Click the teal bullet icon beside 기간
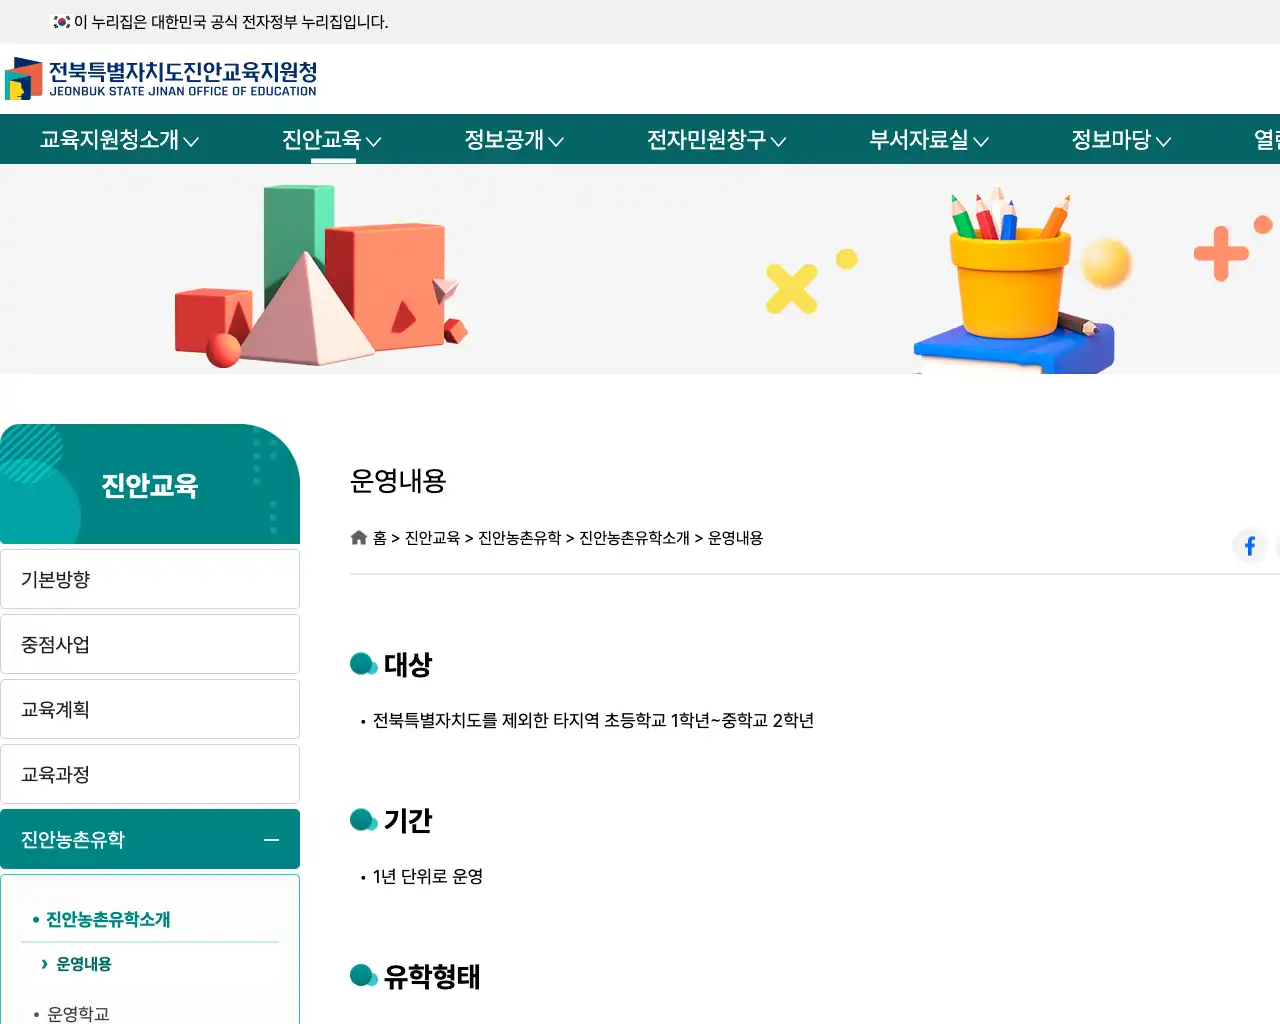 (363, 819)
